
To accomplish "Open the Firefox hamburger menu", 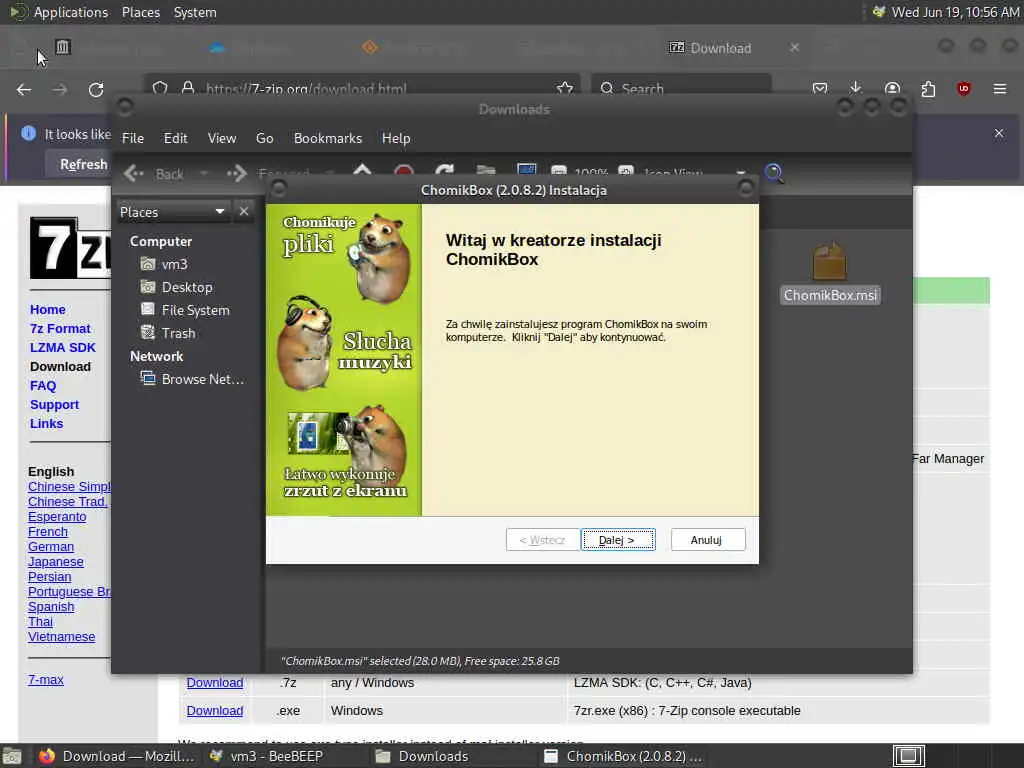I will [x=999, y=88].
